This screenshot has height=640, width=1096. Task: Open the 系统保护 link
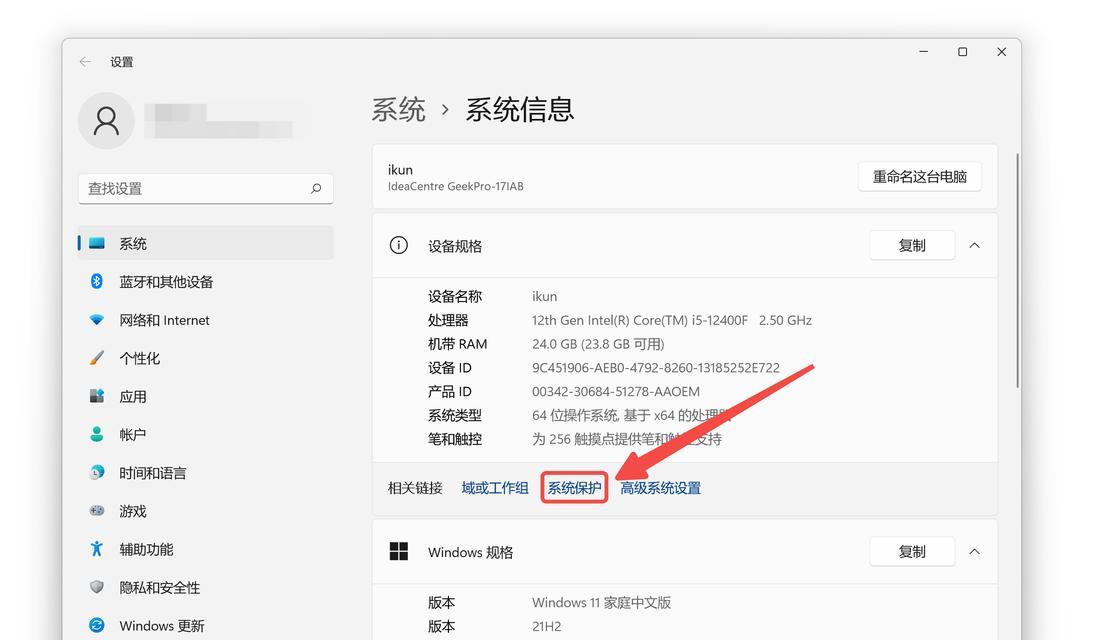coord(574,488)
